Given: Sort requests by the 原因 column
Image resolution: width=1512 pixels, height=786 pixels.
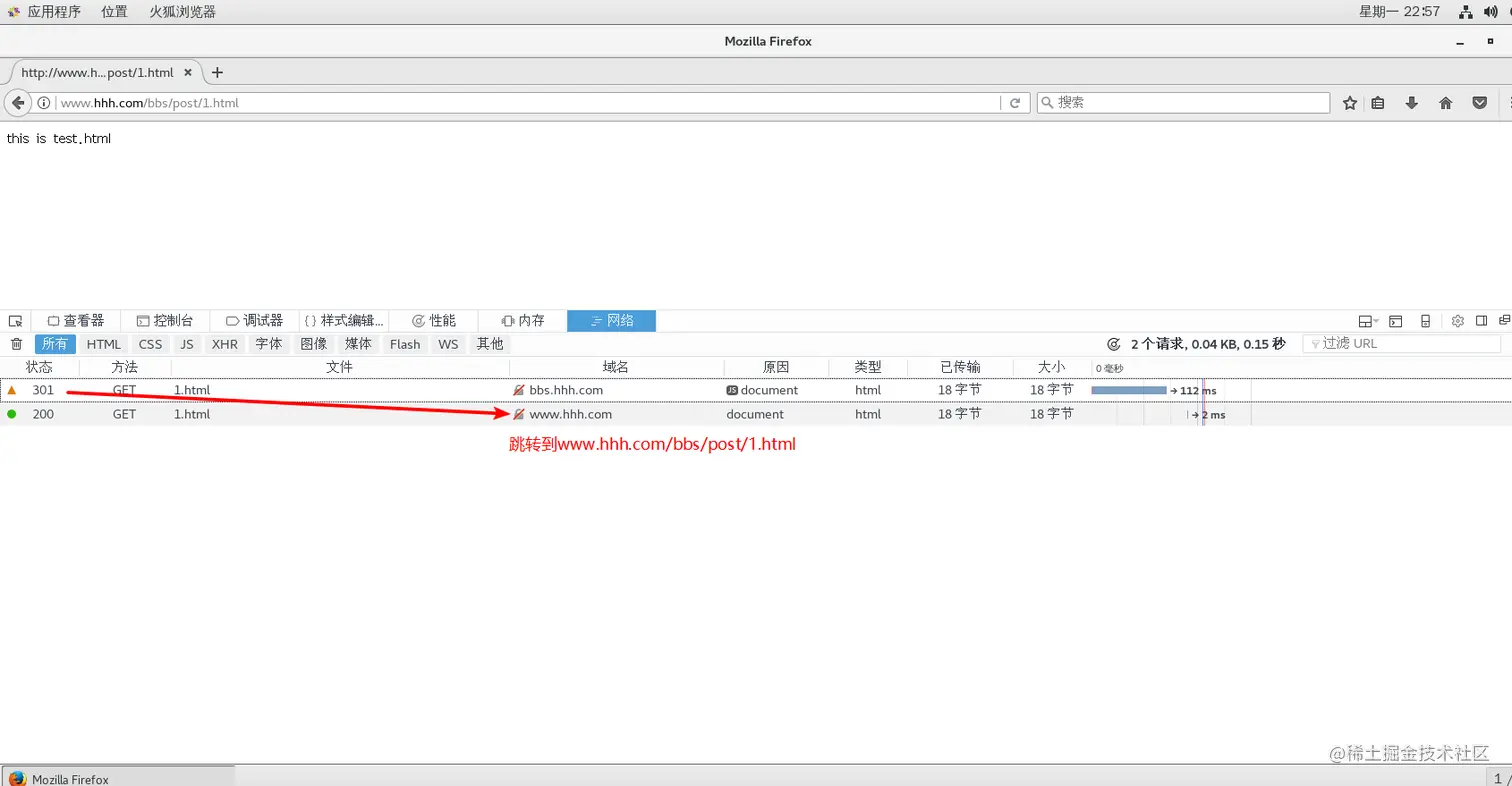Looking at the screenshot, I should point(776,367).
